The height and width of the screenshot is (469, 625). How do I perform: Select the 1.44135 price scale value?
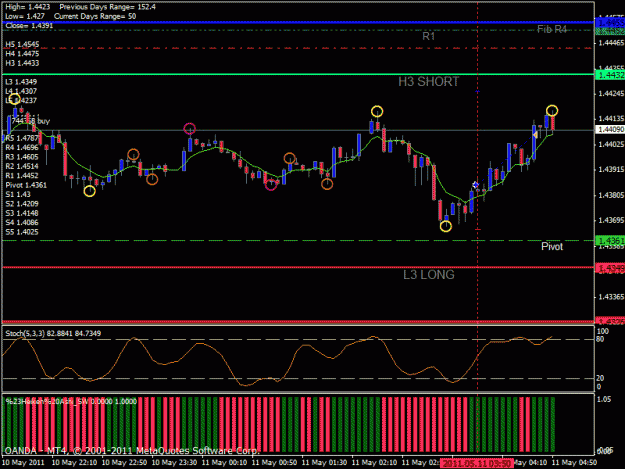click(611, 119)
